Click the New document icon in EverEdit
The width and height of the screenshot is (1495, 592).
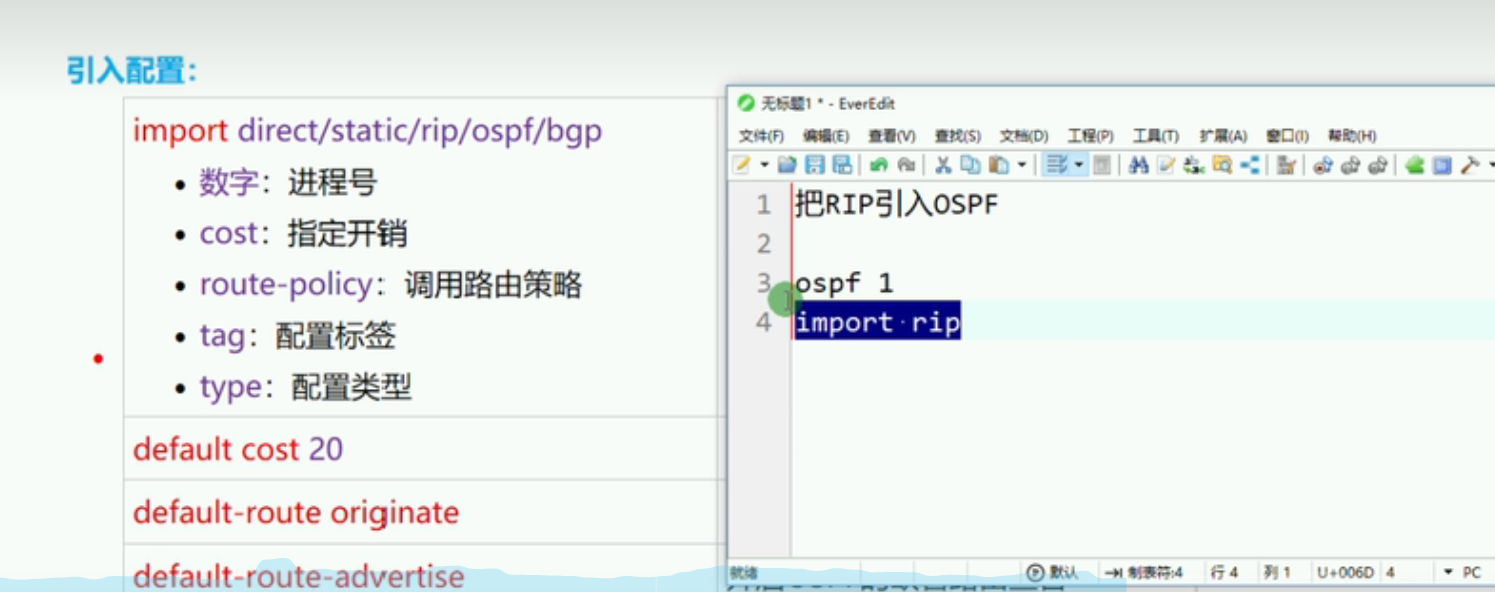[740, 165]
